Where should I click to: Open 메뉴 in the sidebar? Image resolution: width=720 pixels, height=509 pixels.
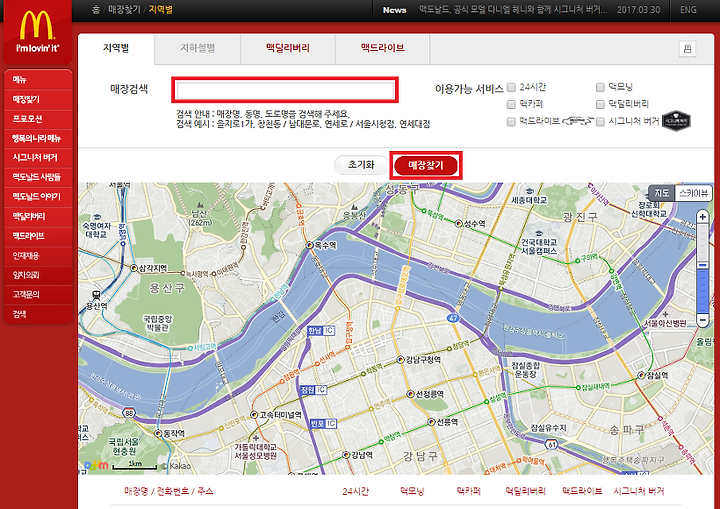38,79
